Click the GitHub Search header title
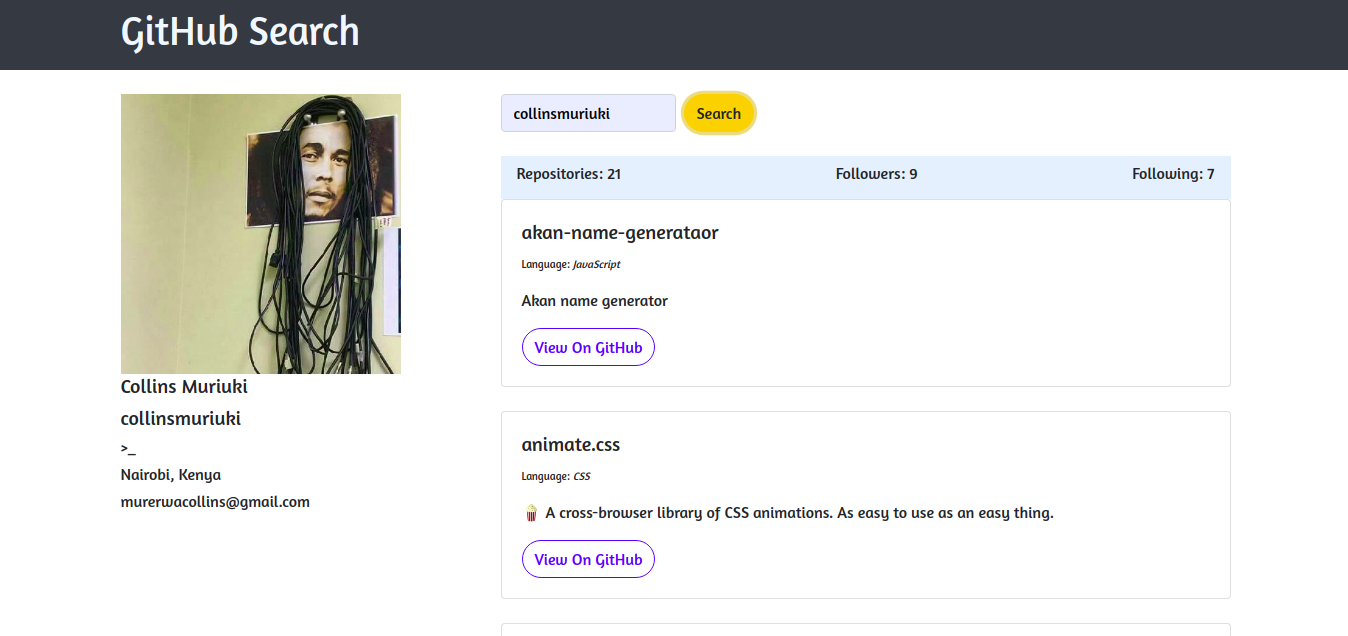Screen dimensions: 1348x636 click(x=240, y=32)
